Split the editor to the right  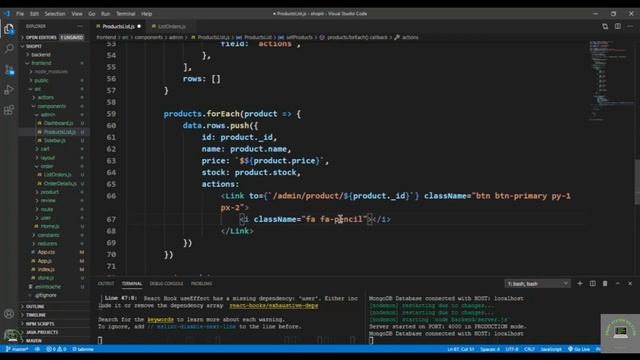pyautogui.click(x=618, y=27)
